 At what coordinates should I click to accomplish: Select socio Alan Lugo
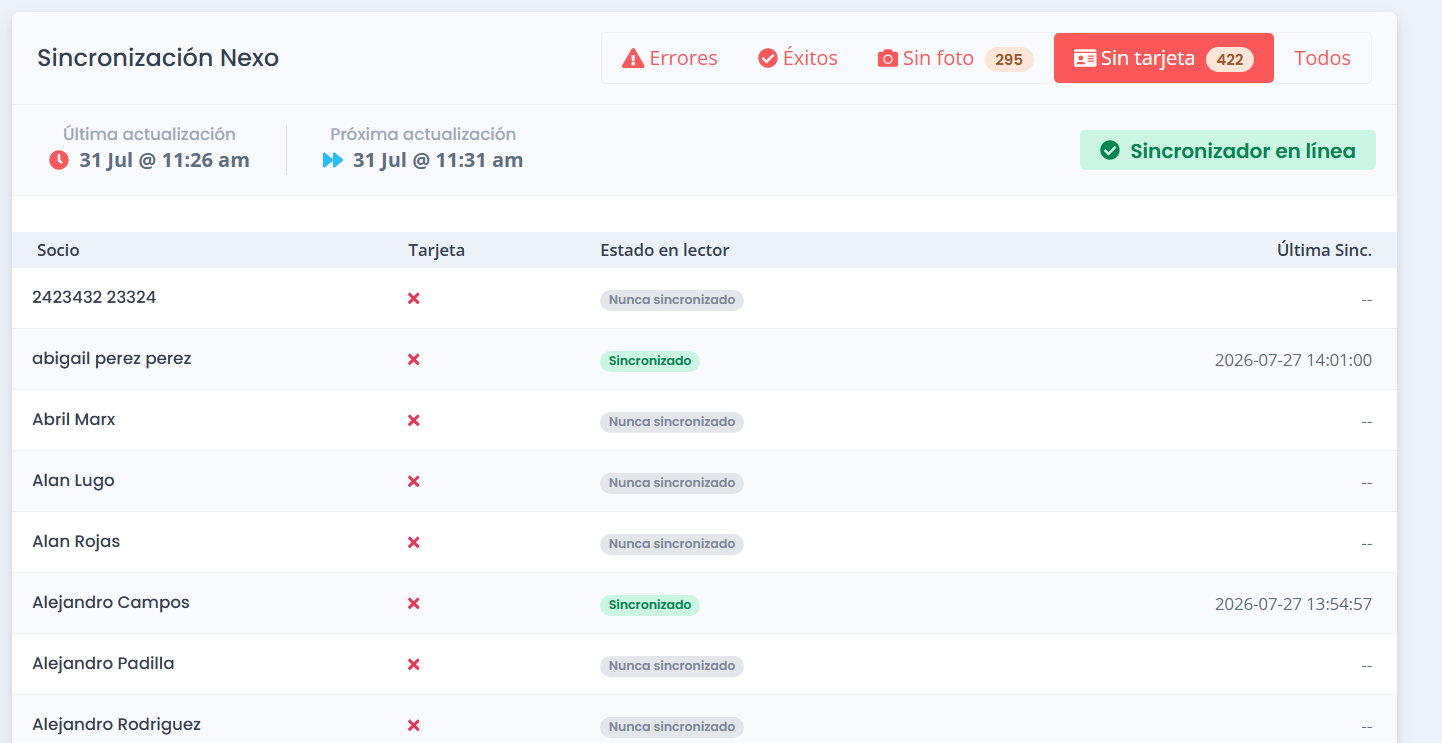[x=73, y=480]
